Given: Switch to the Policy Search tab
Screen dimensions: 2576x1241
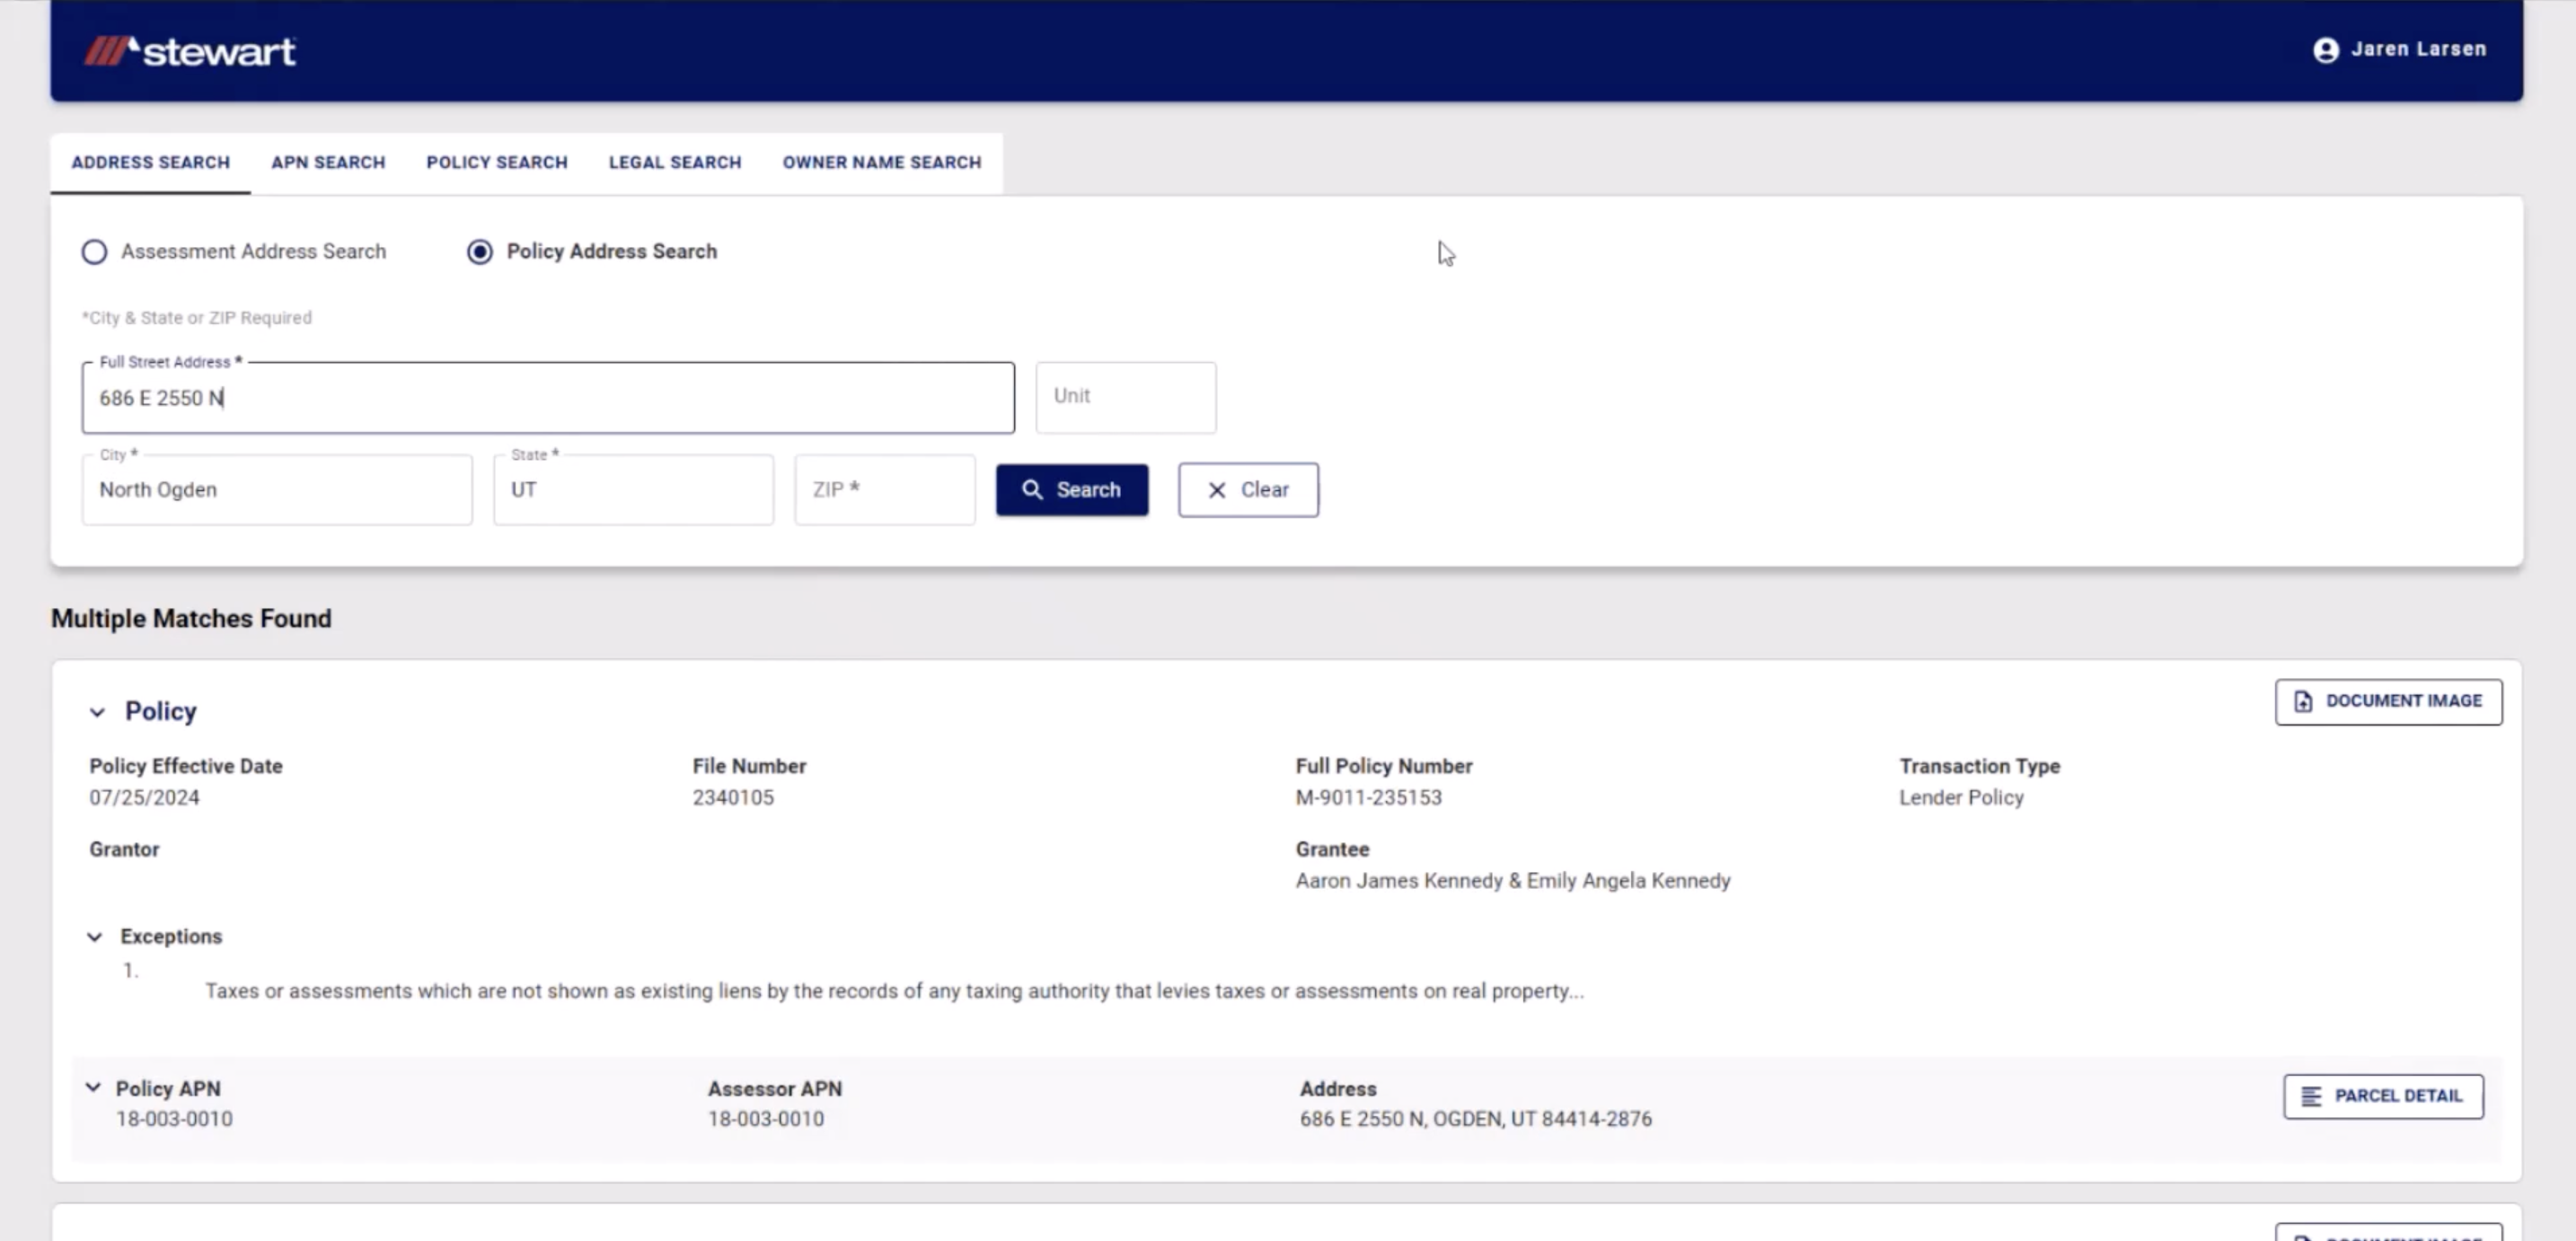Looking at the screenshot, I should click(x=496, y=162).
